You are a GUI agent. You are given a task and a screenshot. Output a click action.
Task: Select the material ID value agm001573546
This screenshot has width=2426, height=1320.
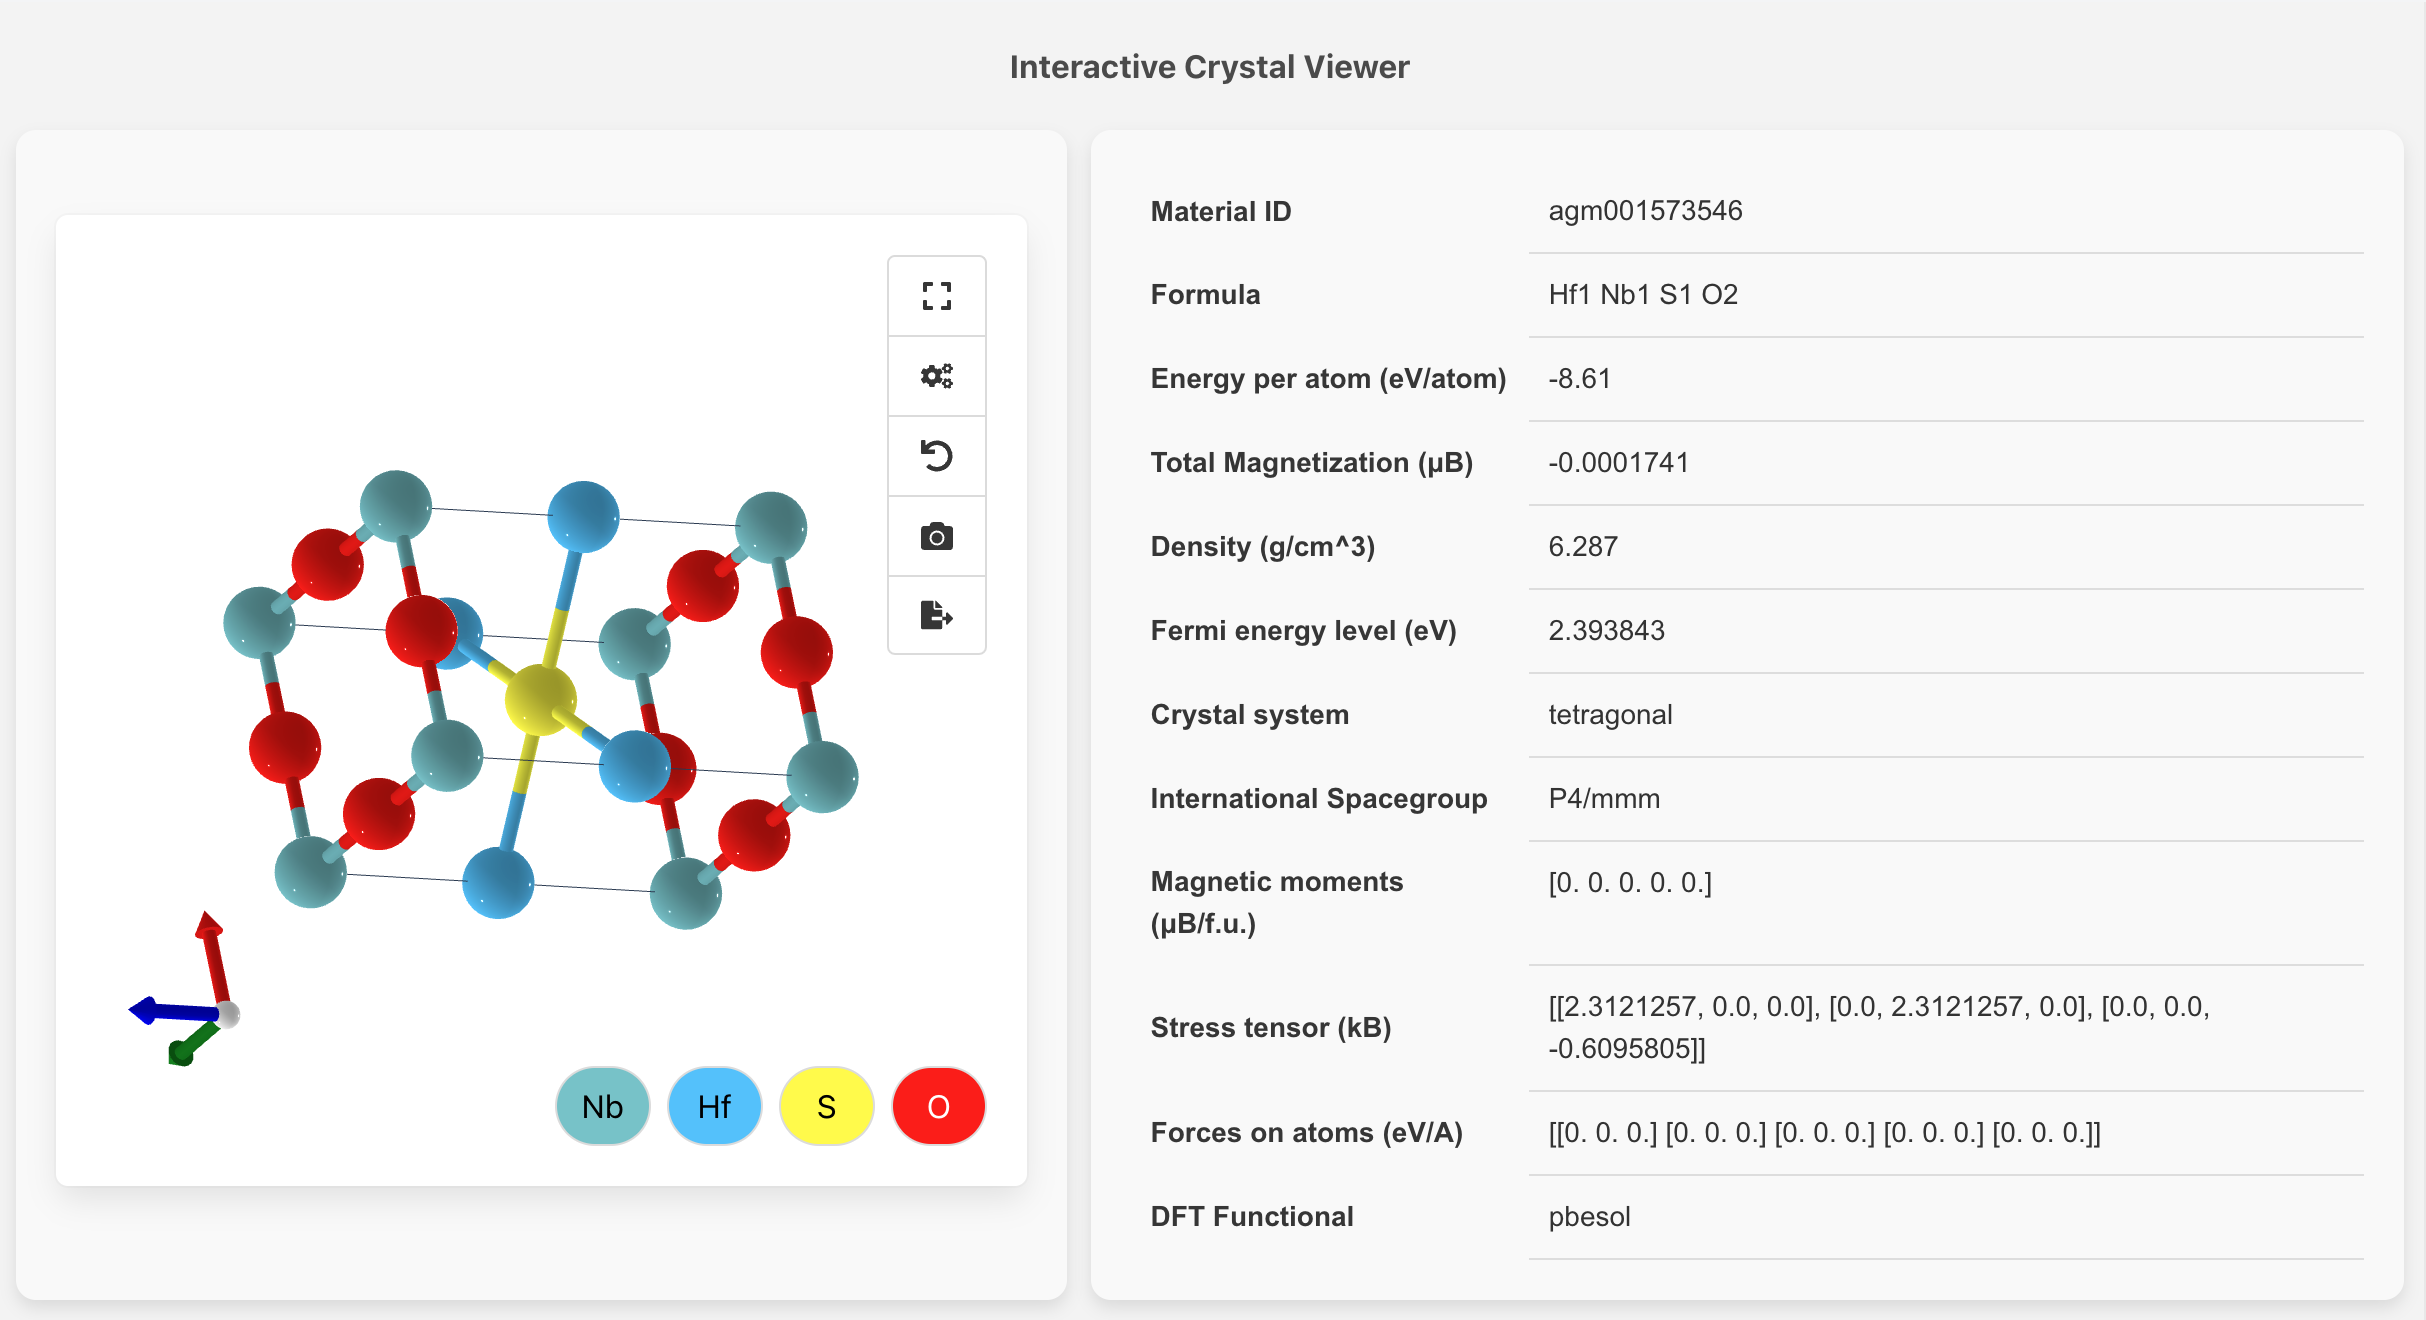click(1645, 211)
